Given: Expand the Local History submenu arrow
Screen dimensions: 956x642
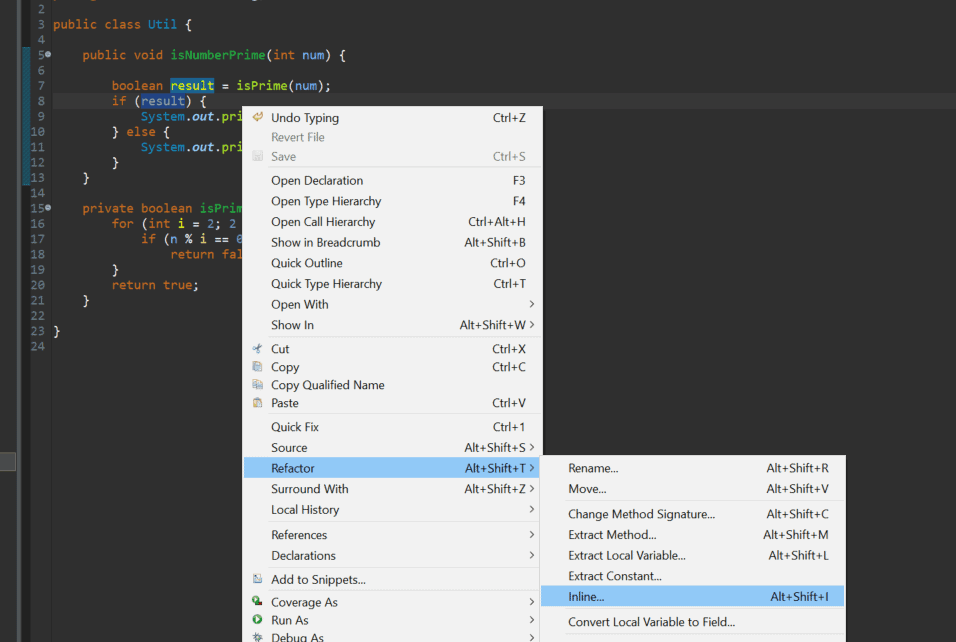Looking at the screenshot, I should pos(532,509).
